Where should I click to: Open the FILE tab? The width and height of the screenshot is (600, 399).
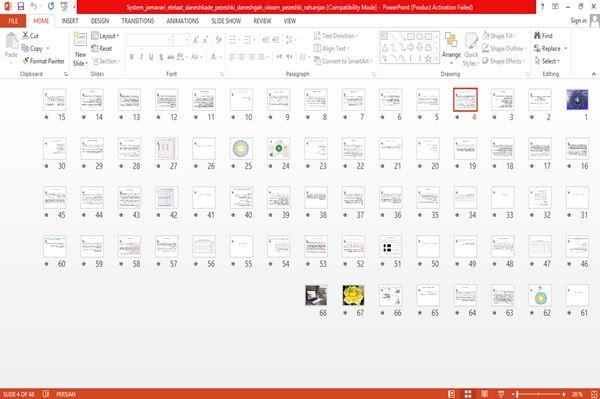pyautogui.click(x=13, y=21)
